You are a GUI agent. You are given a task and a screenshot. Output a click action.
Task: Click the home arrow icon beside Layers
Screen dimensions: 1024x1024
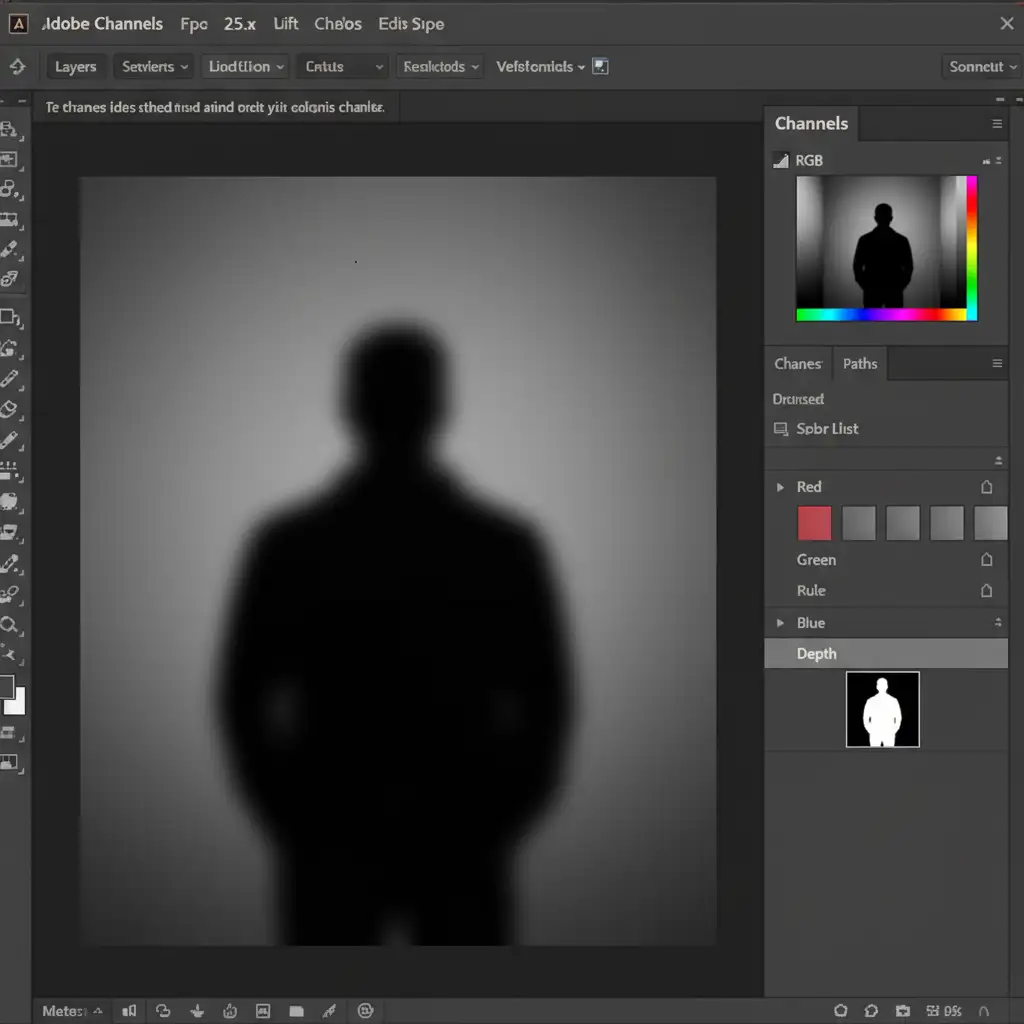17,67
